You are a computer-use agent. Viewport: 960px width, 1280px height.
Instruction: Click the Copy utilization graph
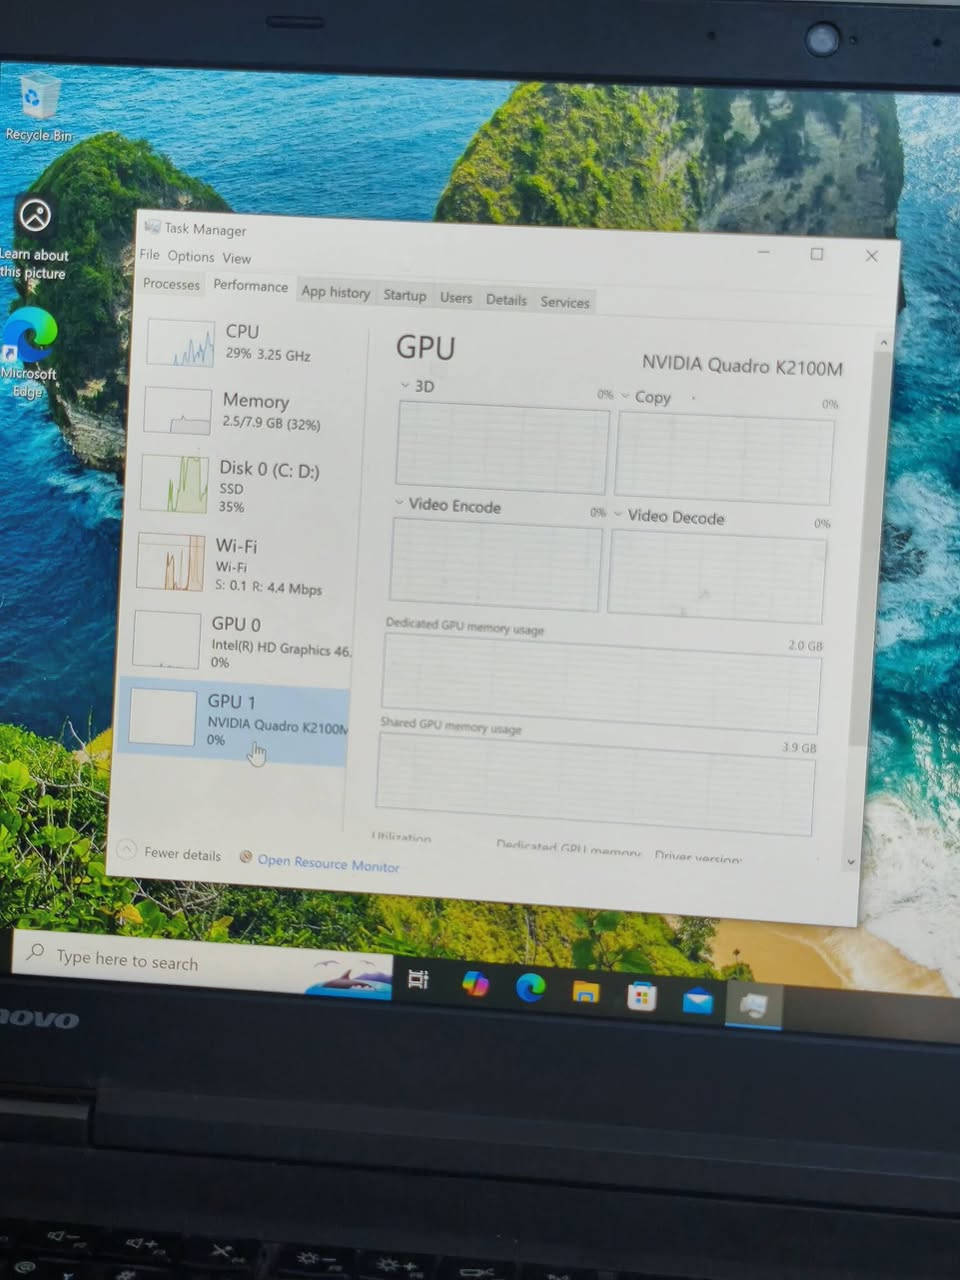(724, 458)
